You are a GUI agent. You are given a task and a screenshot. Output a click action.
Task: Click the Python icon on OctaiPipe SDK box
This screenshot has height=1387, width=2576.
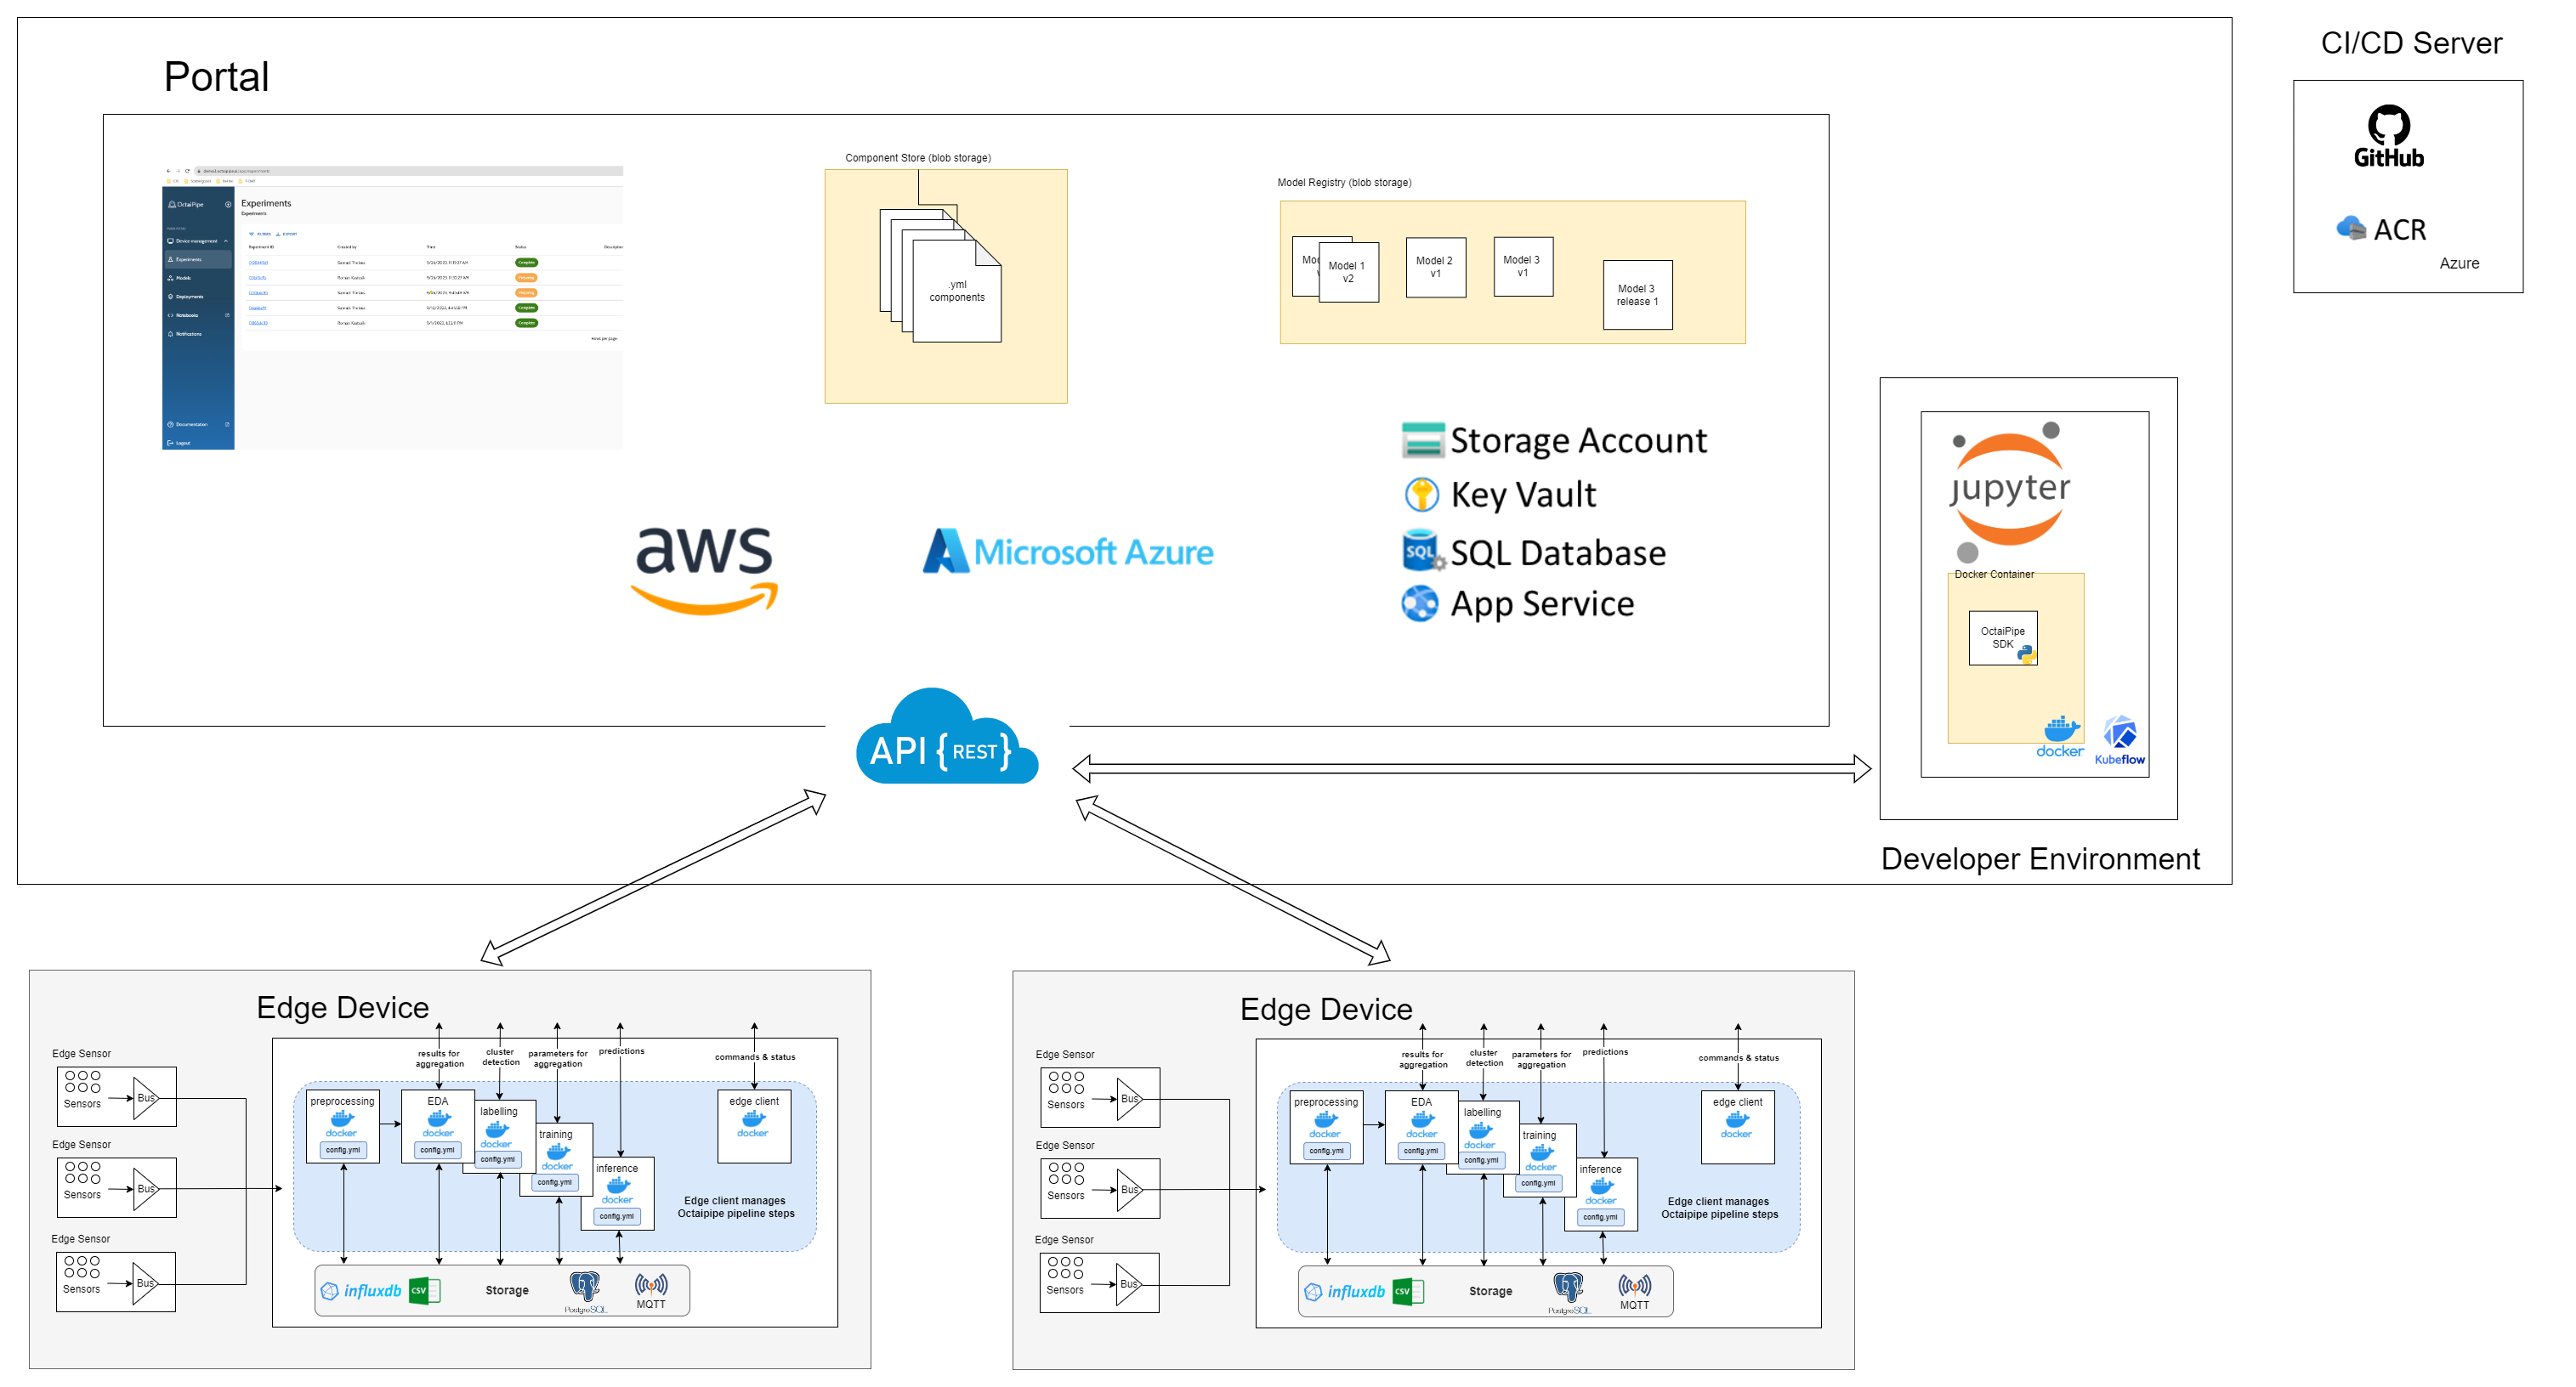(2026, 654)
